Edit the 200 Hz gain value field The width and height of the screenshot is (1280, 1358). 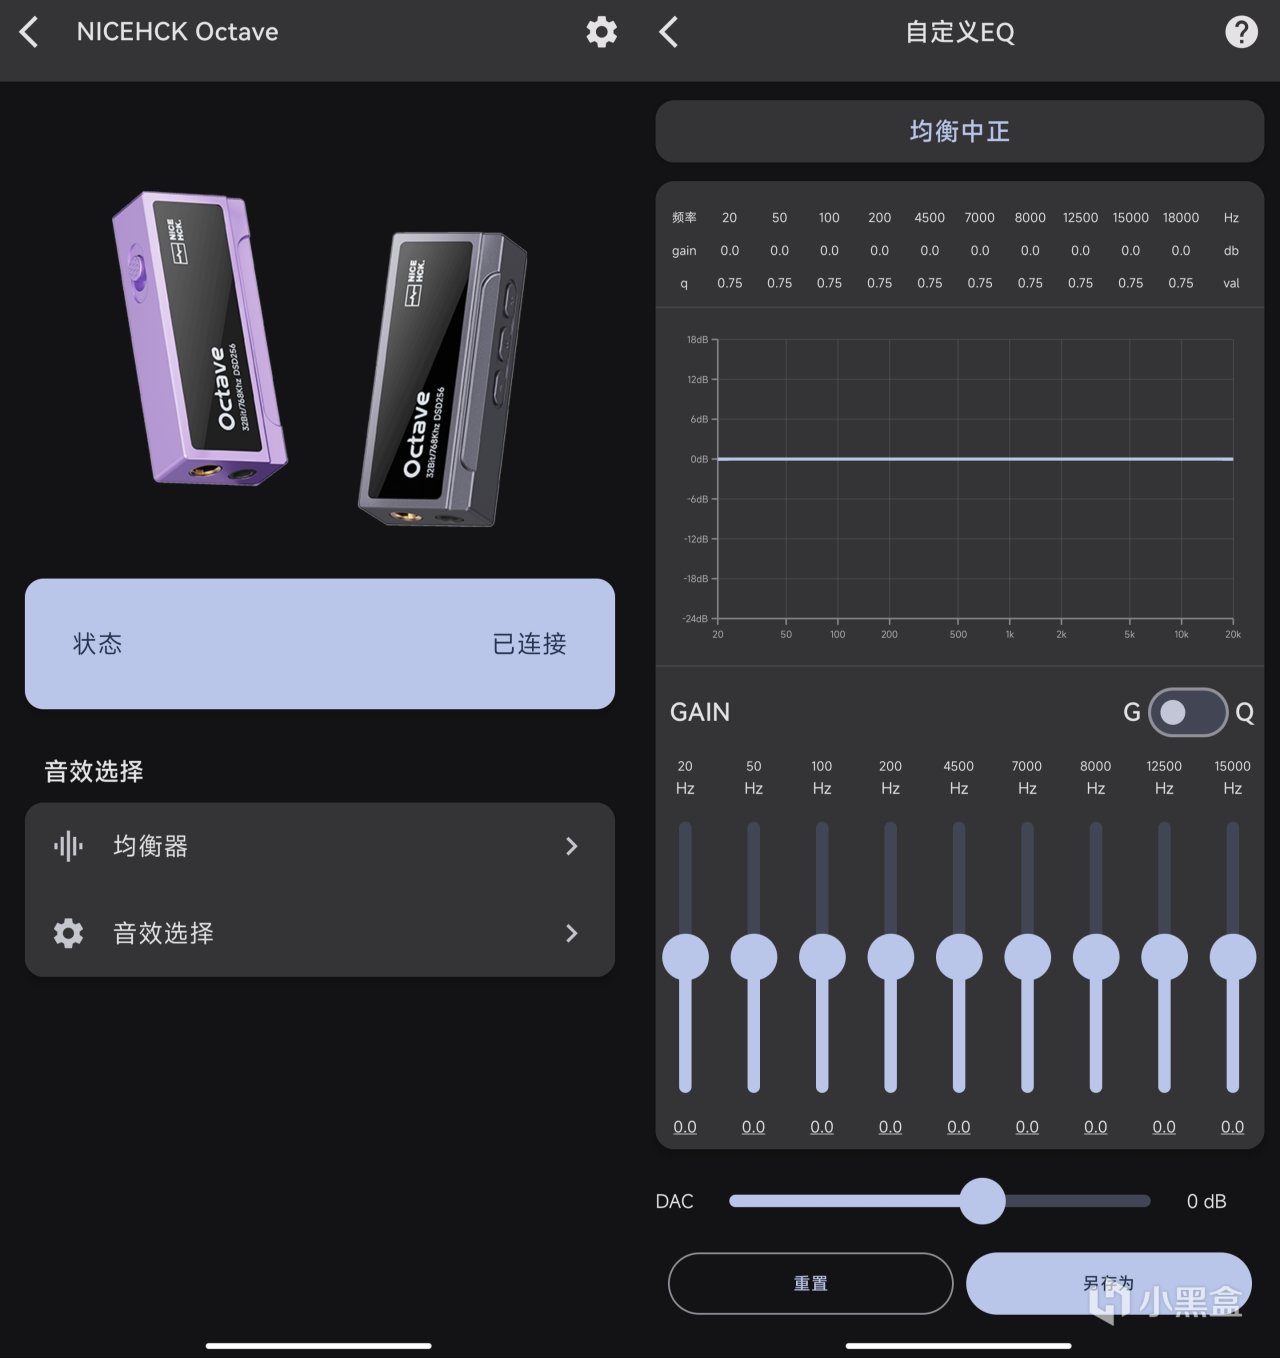point(890,1127)
